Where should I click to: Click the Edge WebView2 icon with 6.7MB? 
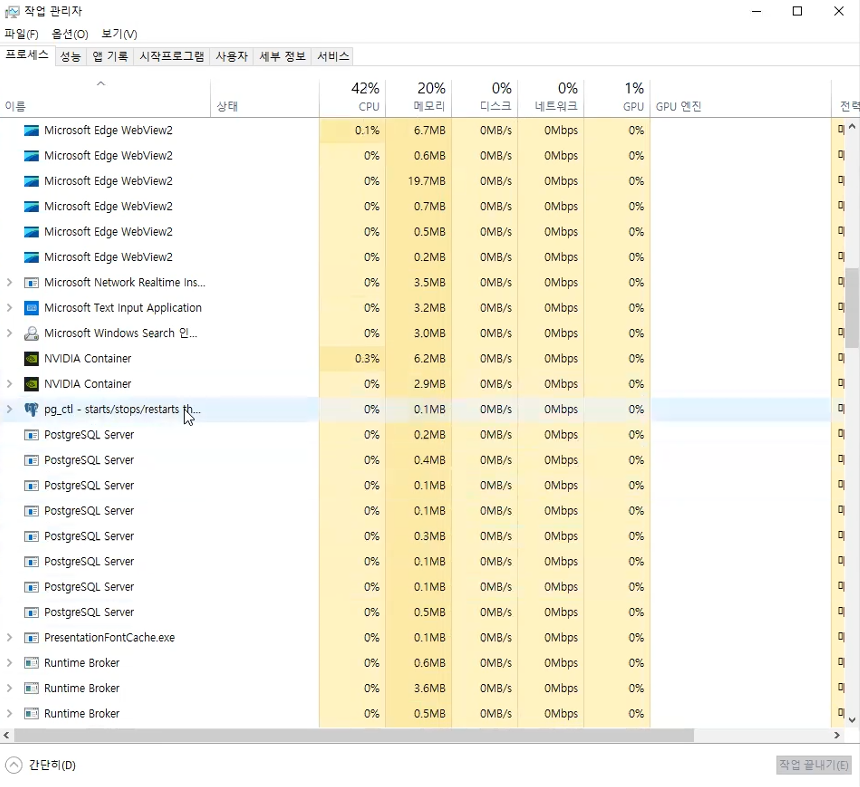pos(31,130)
